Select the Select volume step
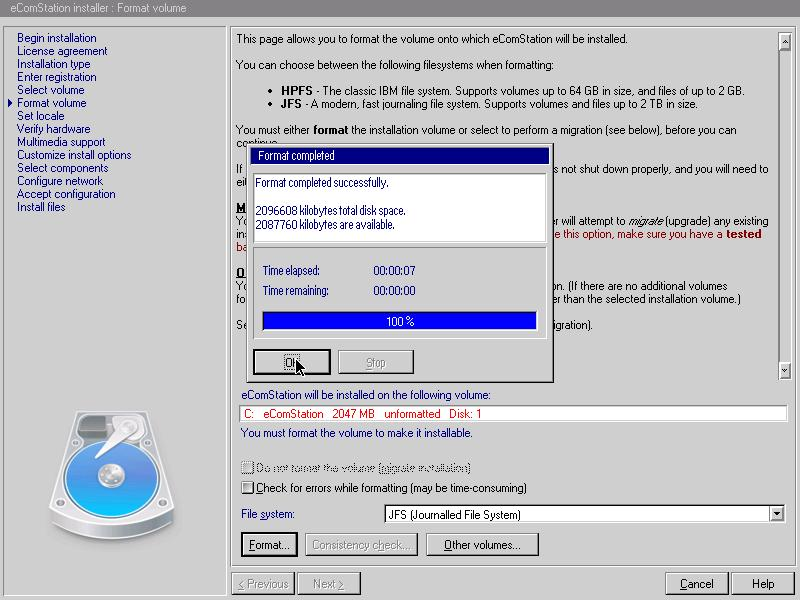 (x=51, y=90)
